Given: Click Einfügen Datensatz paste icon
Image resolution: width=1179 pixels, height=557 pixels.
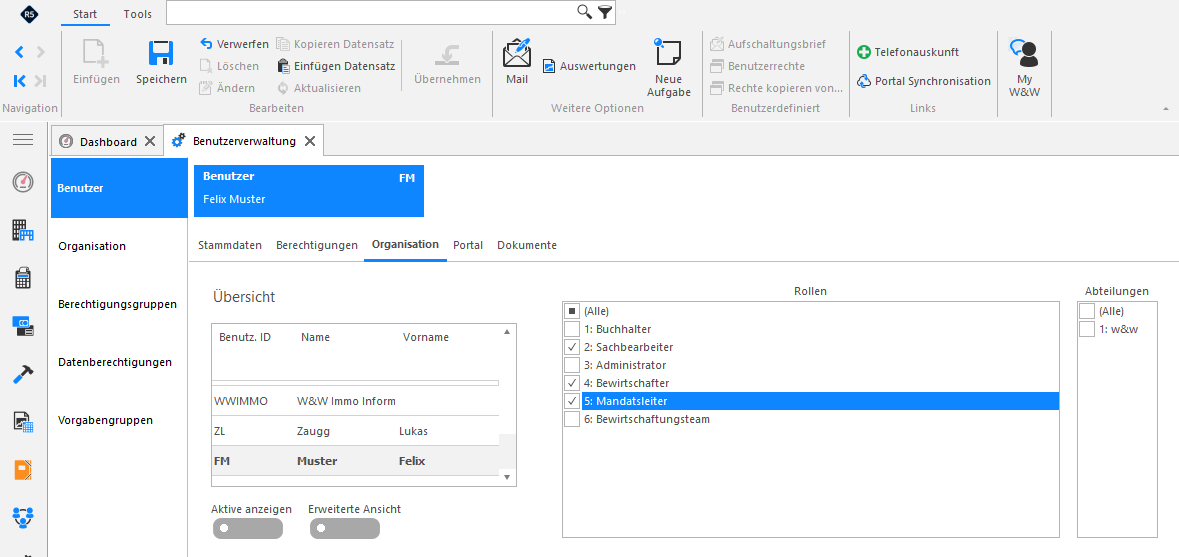Looking at the screenshot, I should click(x=283, y=66).
